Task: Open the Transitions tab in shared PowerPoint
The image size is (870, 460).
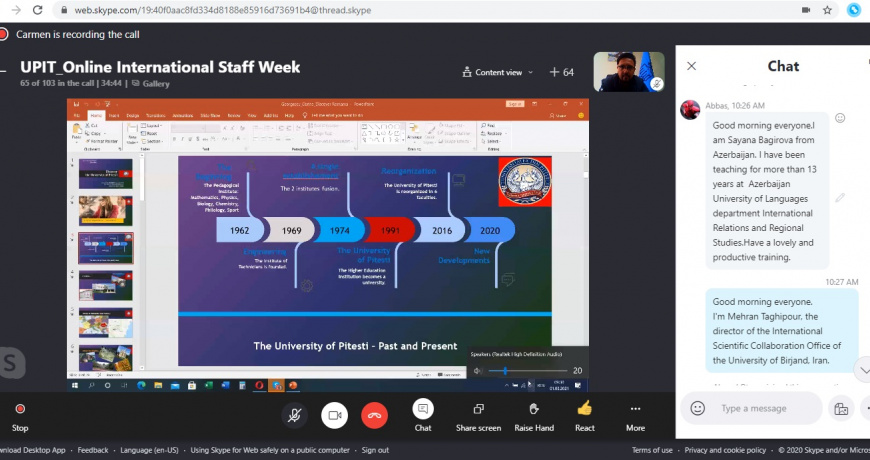Action: point(156,115)
